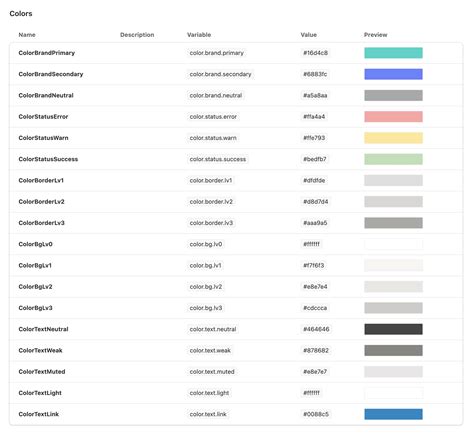The height and width of the screenshot is (435, 474).
Task: Click the ColorBgLv3 name cell
Action: (35, 308)
